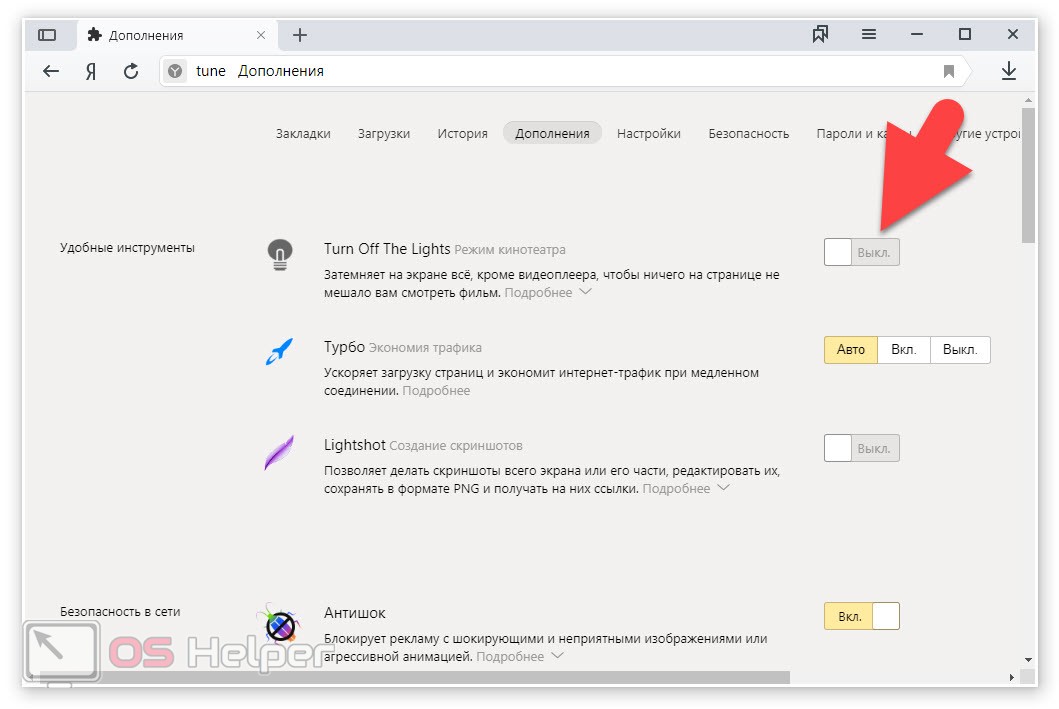Click the Lightshot feather icon

point(279,452)
